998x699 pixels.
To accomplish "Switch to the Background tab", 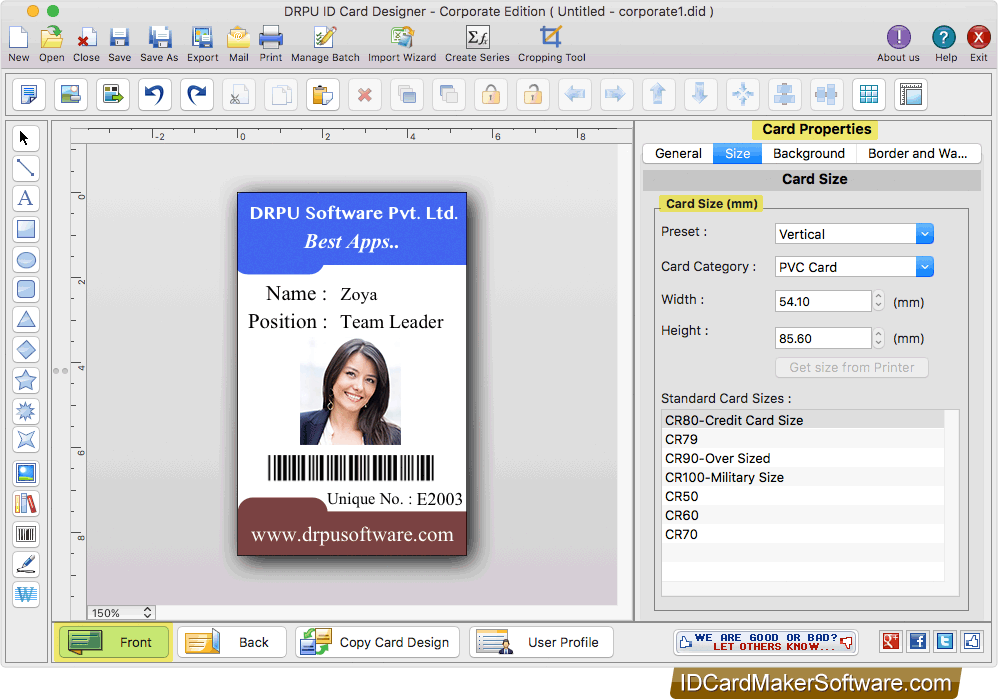I will tap(809, 153).
